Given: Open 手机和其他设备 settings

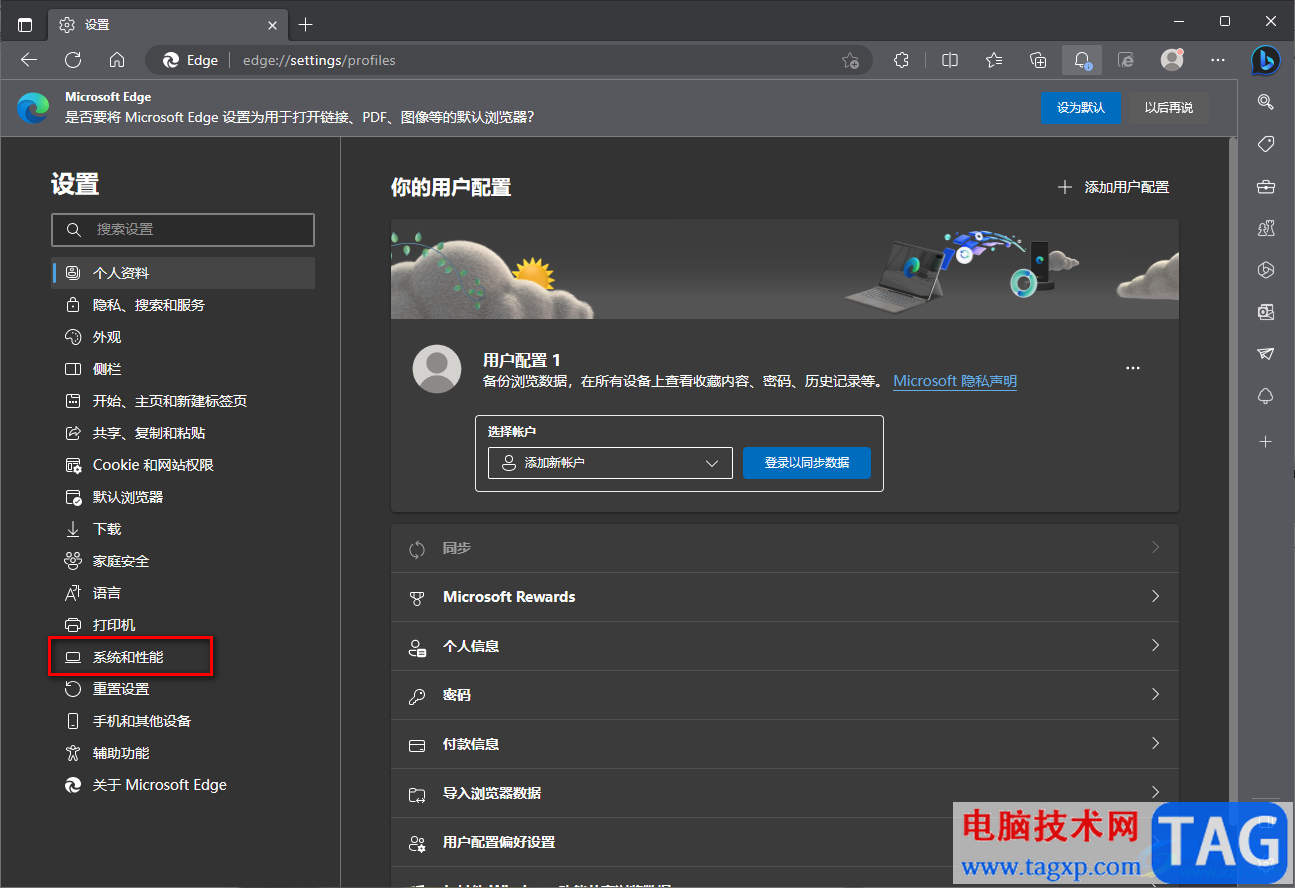Looking at the screenshot, I should tap(183, 721).
